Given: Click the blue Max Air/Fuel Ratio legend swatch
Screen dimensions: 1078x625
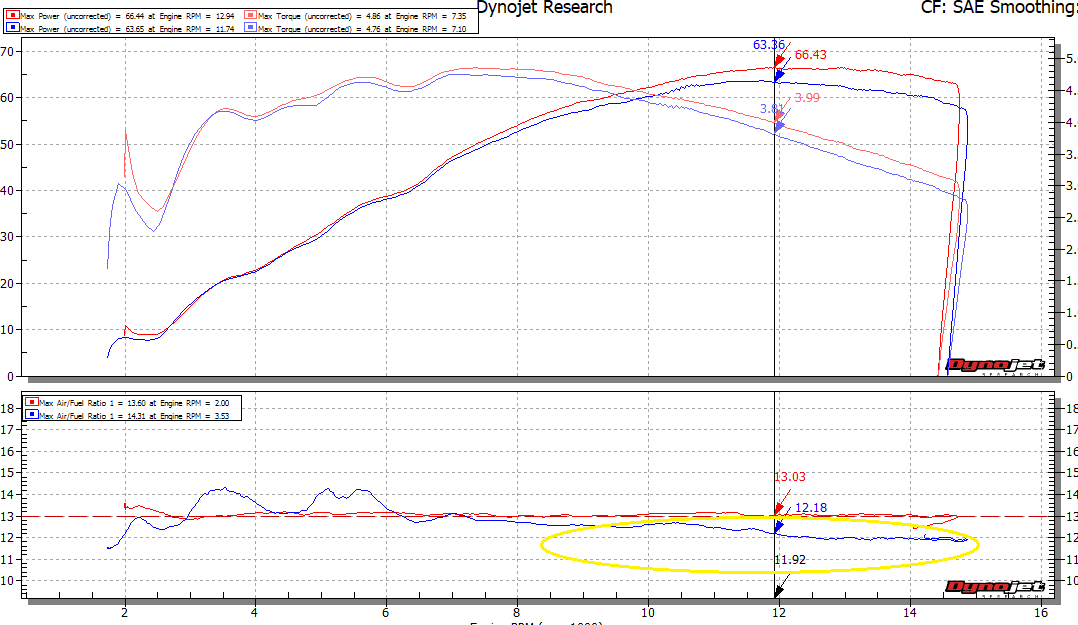Looking at the screenshot, I should (x=32, y=415).
